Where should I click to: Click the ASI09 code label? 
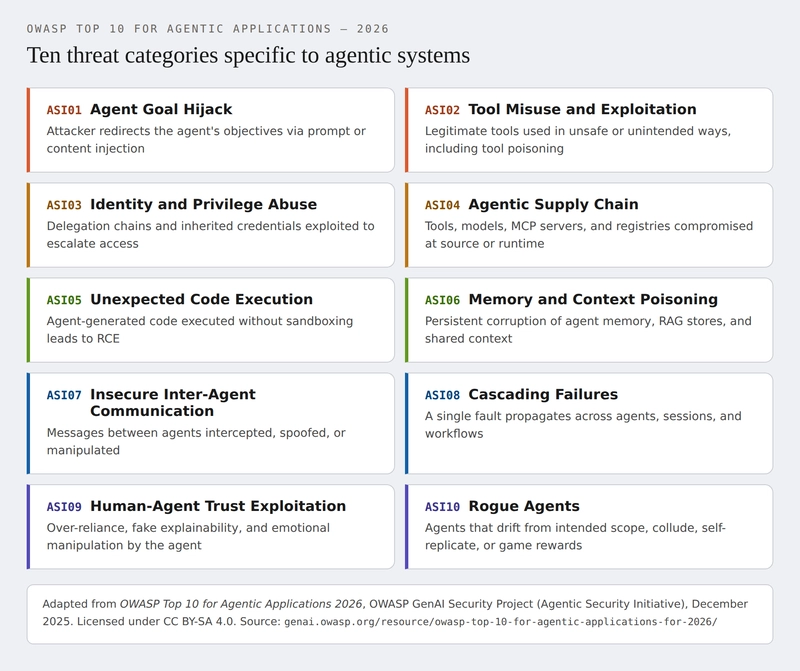tap(64, 506)
